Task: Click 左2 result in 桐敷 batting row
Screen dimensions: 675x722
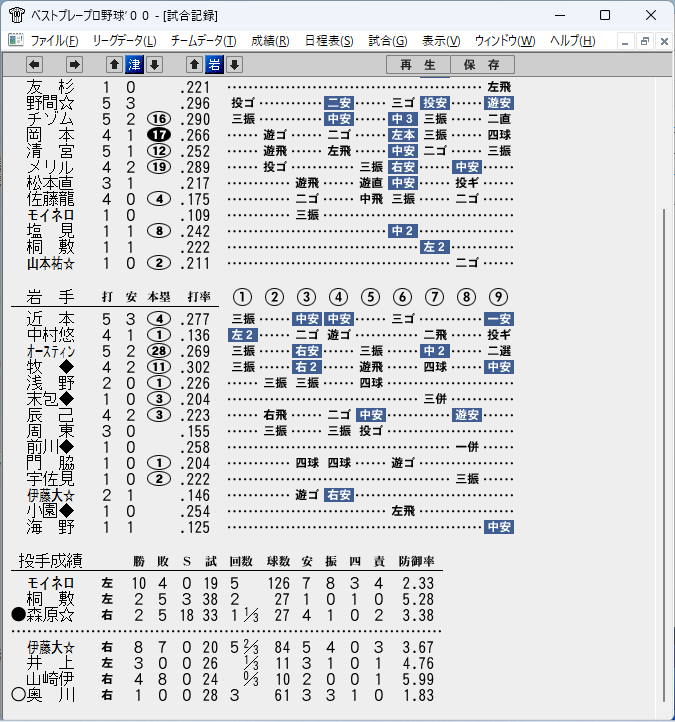Action: (x=435, y=247)
